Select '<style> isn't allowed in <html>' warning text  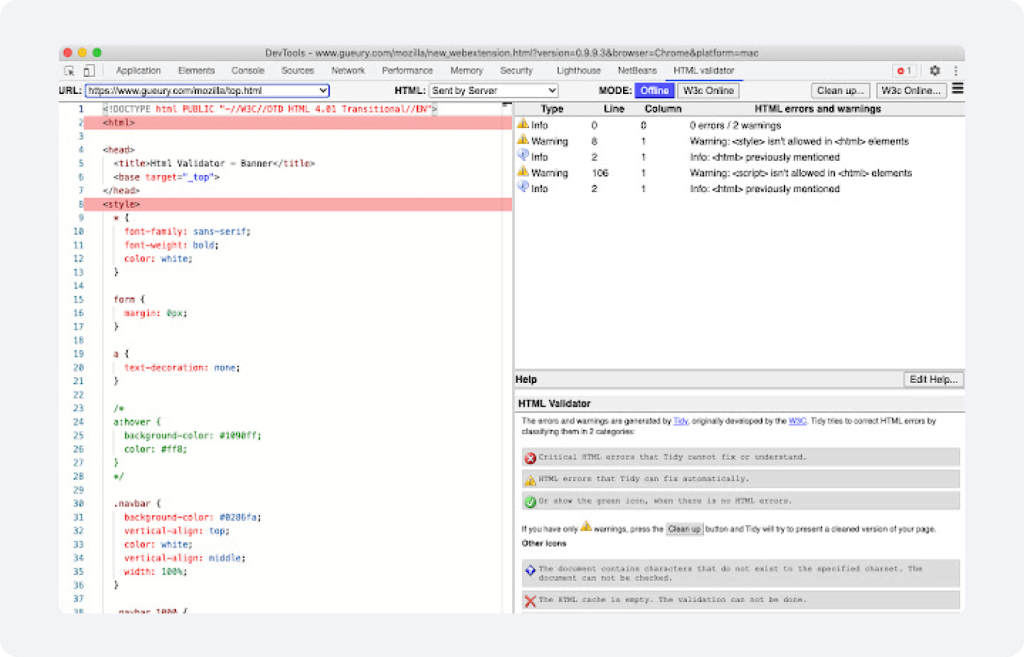coord(799,141)
